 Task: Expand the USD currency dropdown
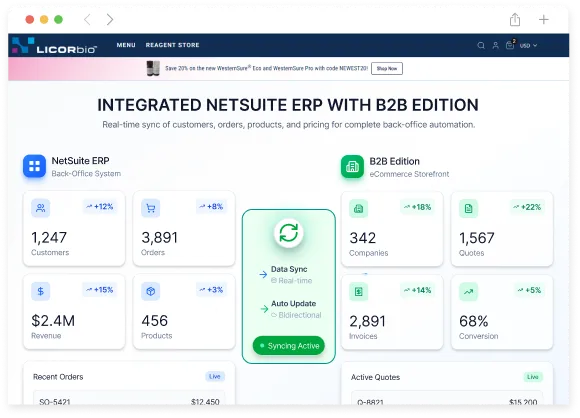coord(528,45)
